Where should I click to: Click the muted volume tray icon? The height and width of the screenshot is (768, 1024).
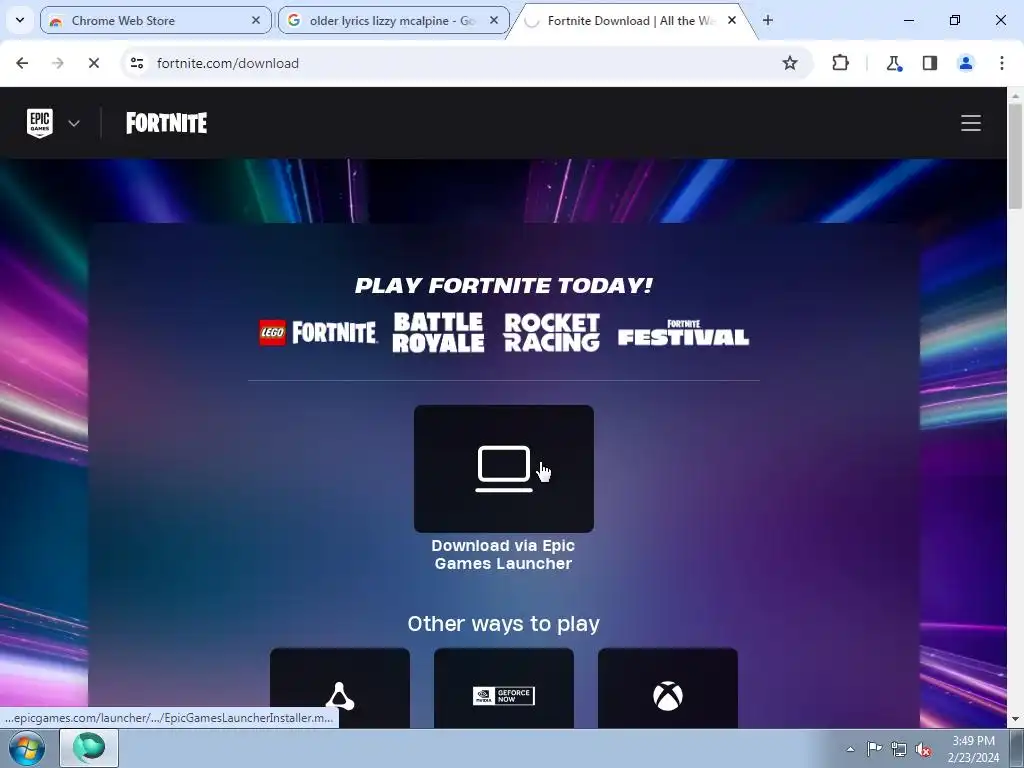[x=923, y=749]
